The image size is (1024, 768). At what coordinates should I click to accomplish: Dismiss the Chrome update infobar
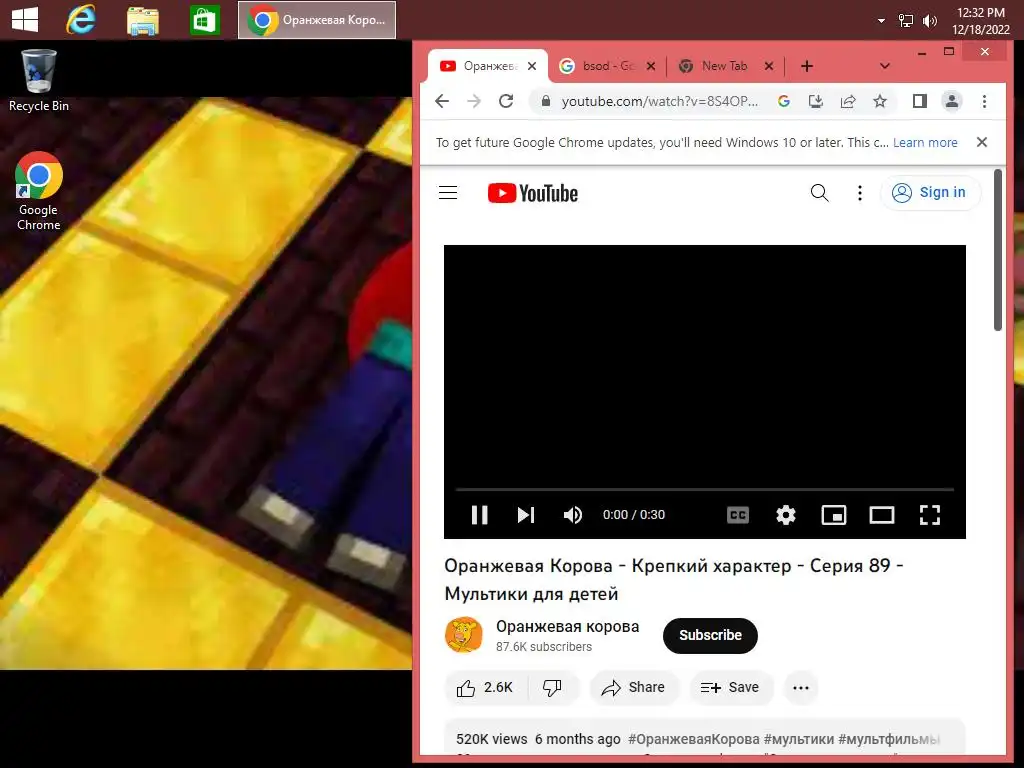click(982, 142)
